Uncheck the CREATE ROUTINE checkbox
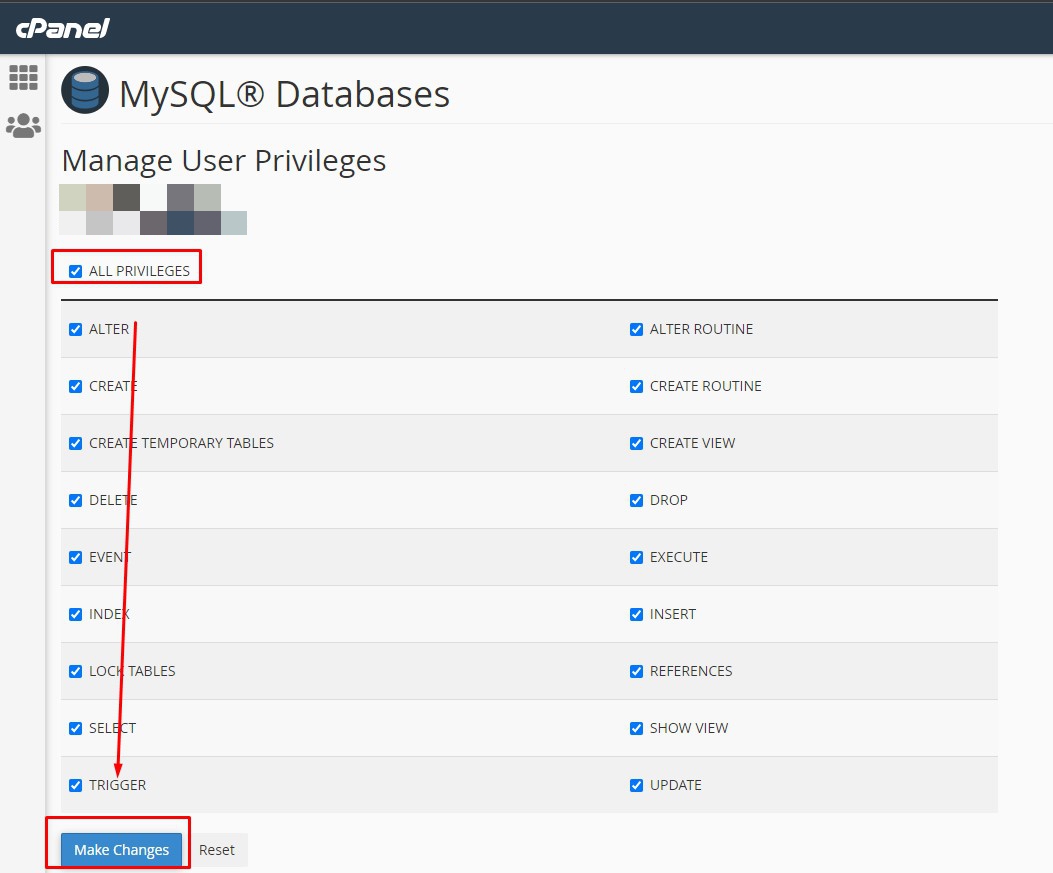Viewport: 1053px width, 873px height. pyautogui.click(x=636, y=386)
